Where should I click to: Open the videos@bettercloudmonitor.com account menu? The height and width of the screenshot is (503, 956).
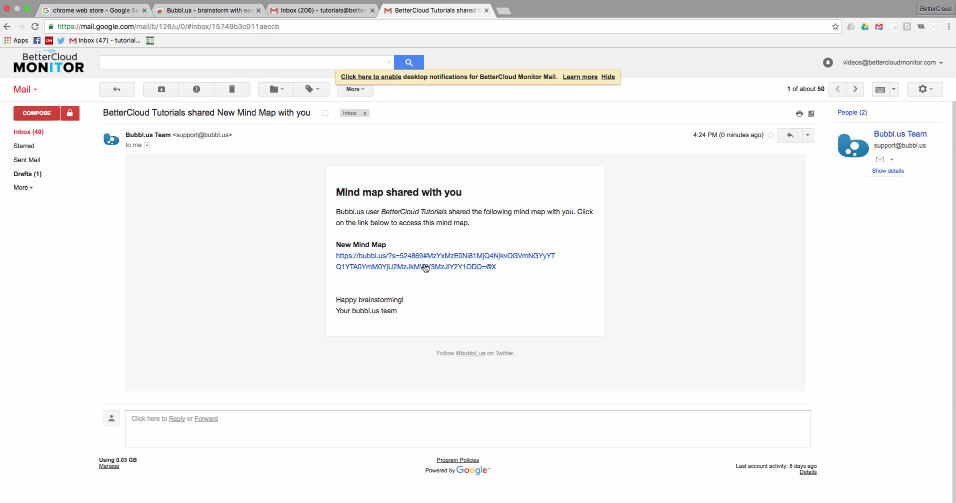click(893, 62)
